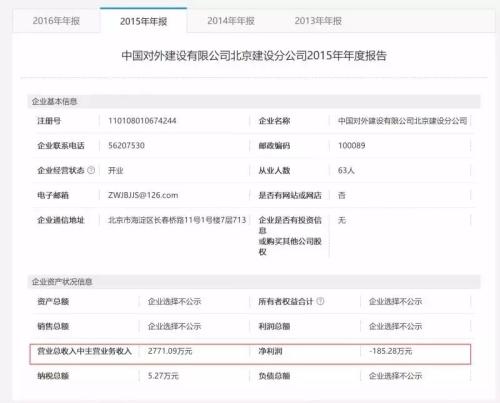Click the 负债总额 label

tap(274, 376)
